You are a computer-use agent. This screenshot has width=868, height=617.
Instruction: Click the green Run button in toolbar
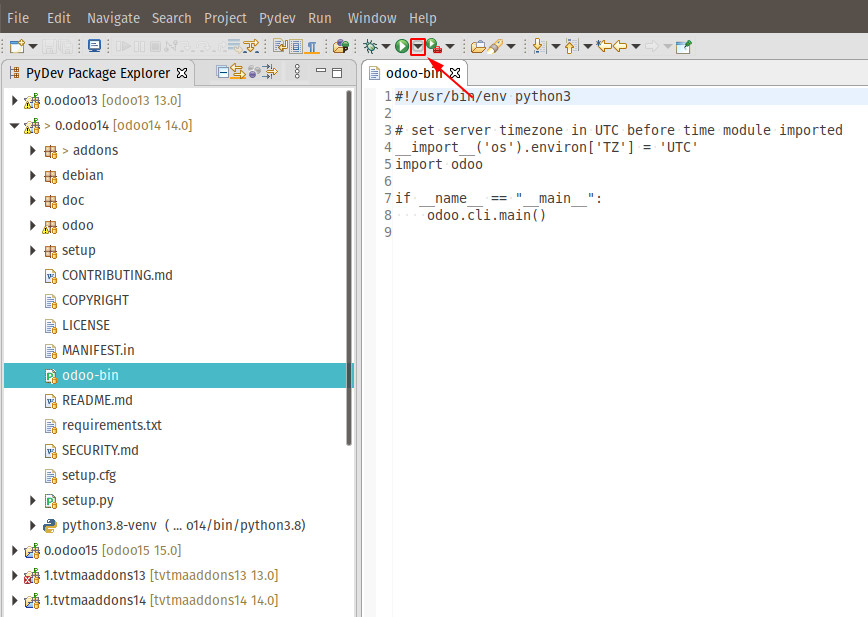pyautogui.click(x=401, y=46)
